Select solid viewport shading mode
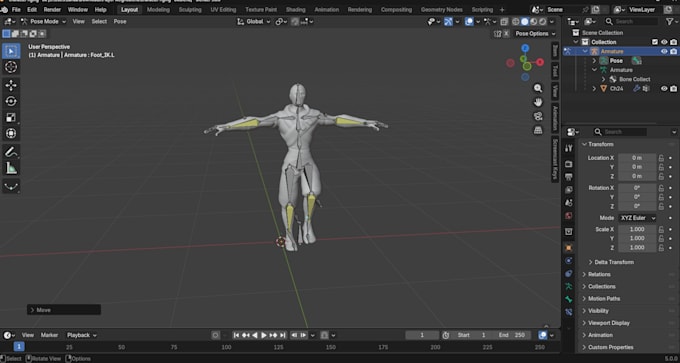 525,22
